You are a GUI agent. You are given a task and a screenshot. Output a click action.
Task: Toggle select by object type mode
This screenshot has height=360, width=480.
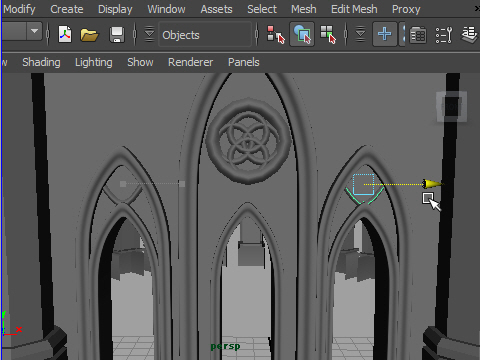(x=302, y=34)
